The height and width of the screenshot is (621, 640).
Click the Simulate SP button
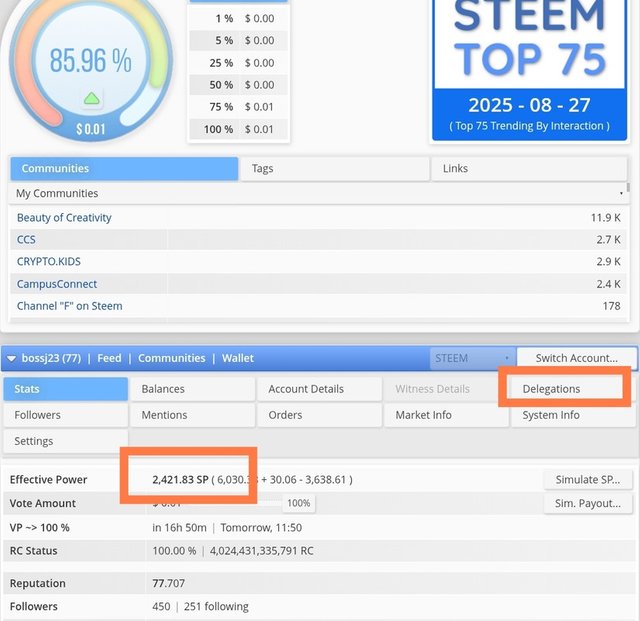click(x=588, y=480)
